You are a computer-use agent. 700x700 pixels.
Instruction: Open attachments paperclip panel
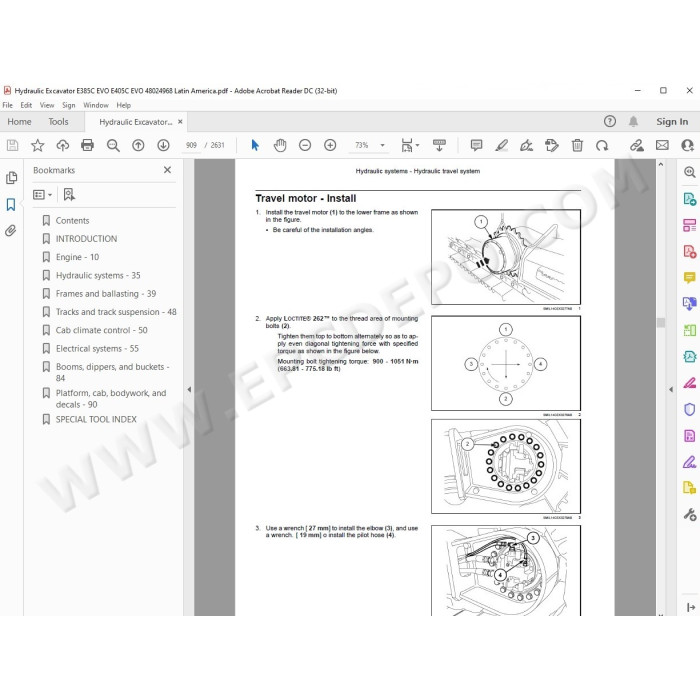(11, 230)
